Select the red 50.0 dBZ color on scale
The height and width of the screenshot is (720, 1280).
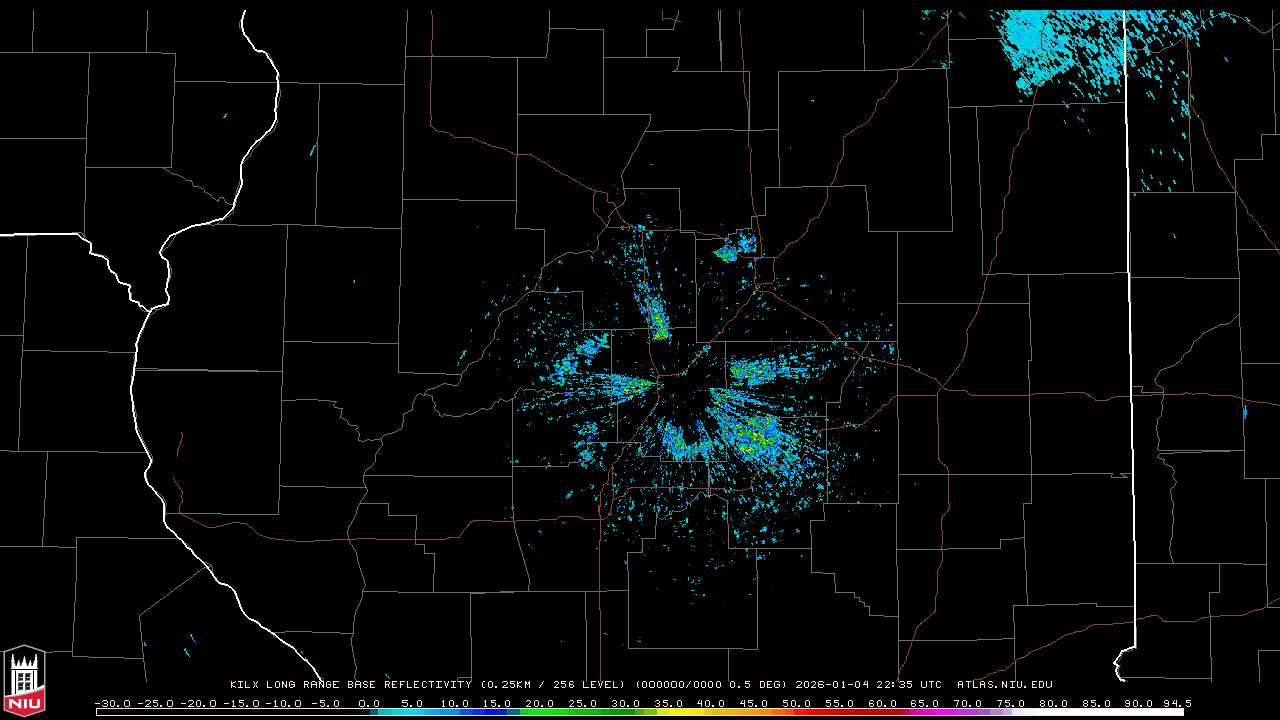tap(797, 712)
